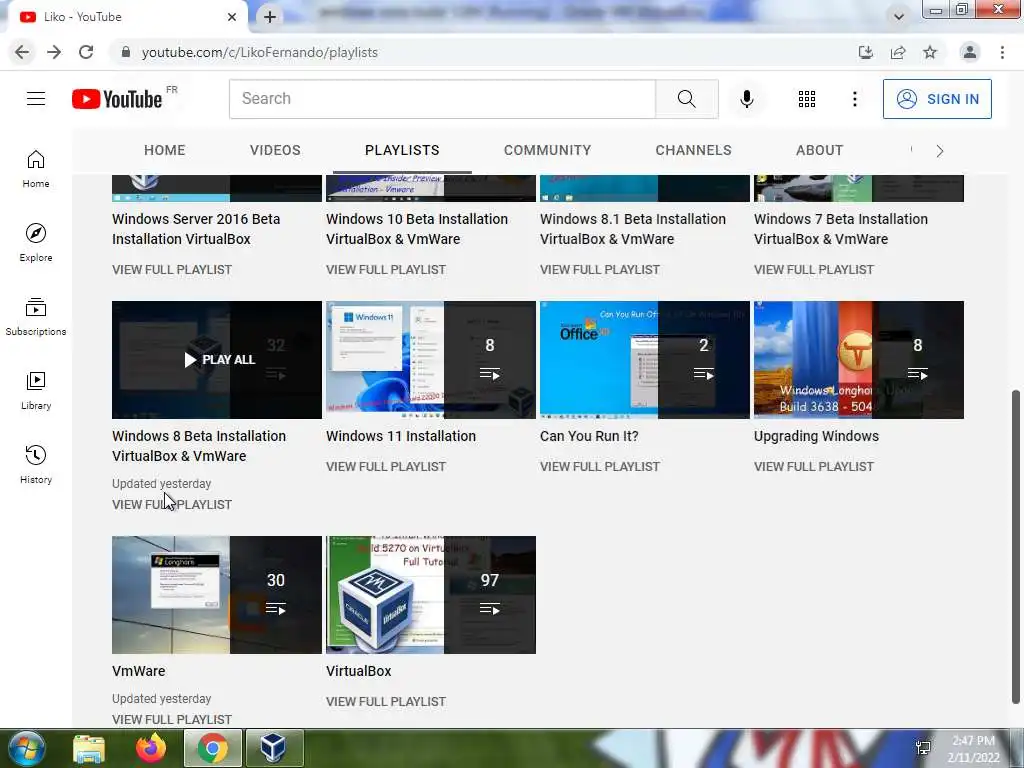The width and height of the screenshot is (1024, 768).
Task: View full playlist for Windows 7 Beta Installation
Action: coord(814,270)
